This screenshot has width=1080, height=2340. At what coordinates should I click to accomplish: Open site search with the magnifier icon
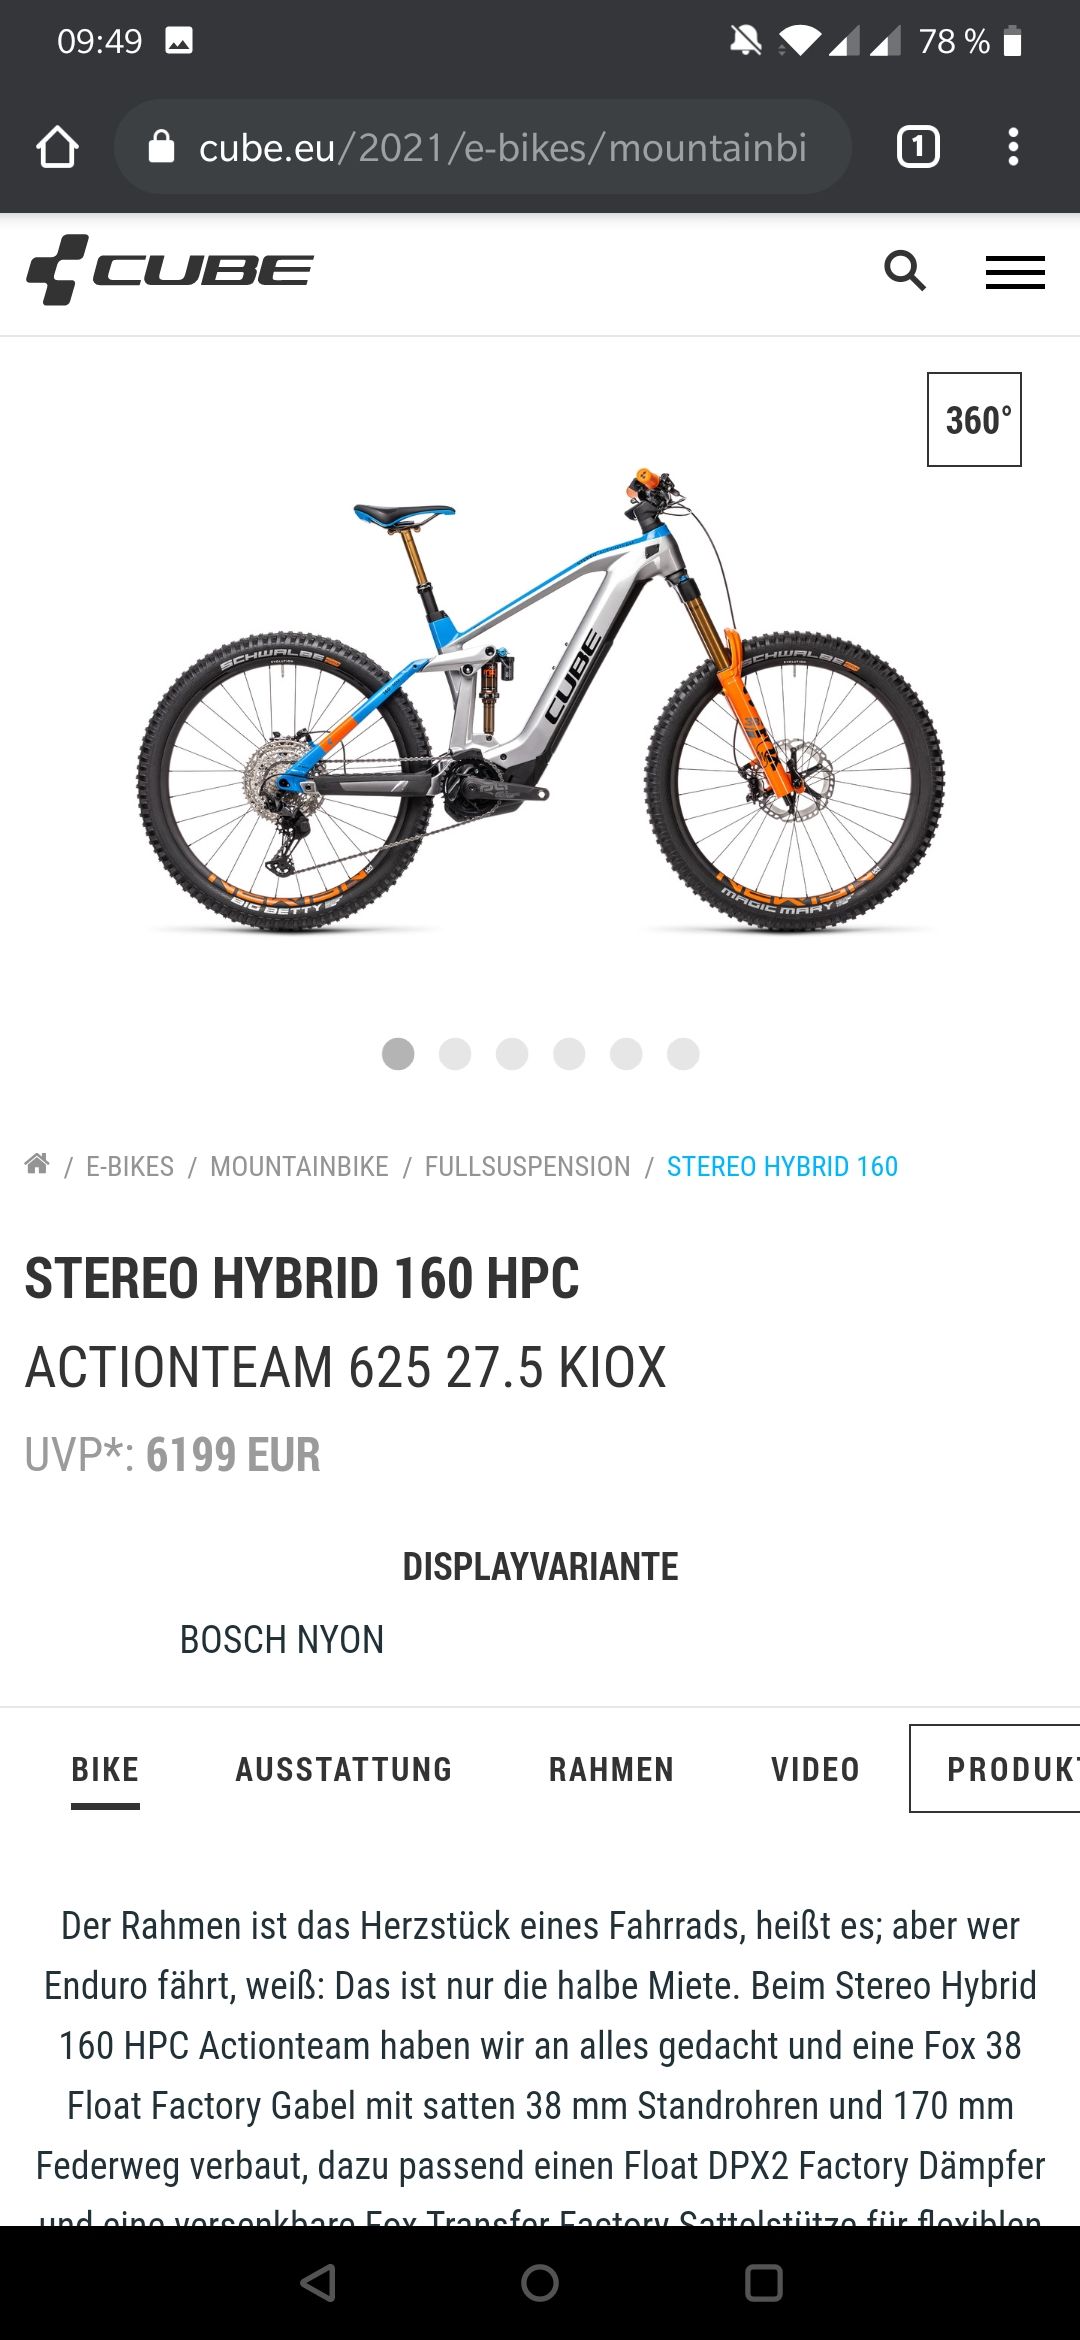point(905,271)
